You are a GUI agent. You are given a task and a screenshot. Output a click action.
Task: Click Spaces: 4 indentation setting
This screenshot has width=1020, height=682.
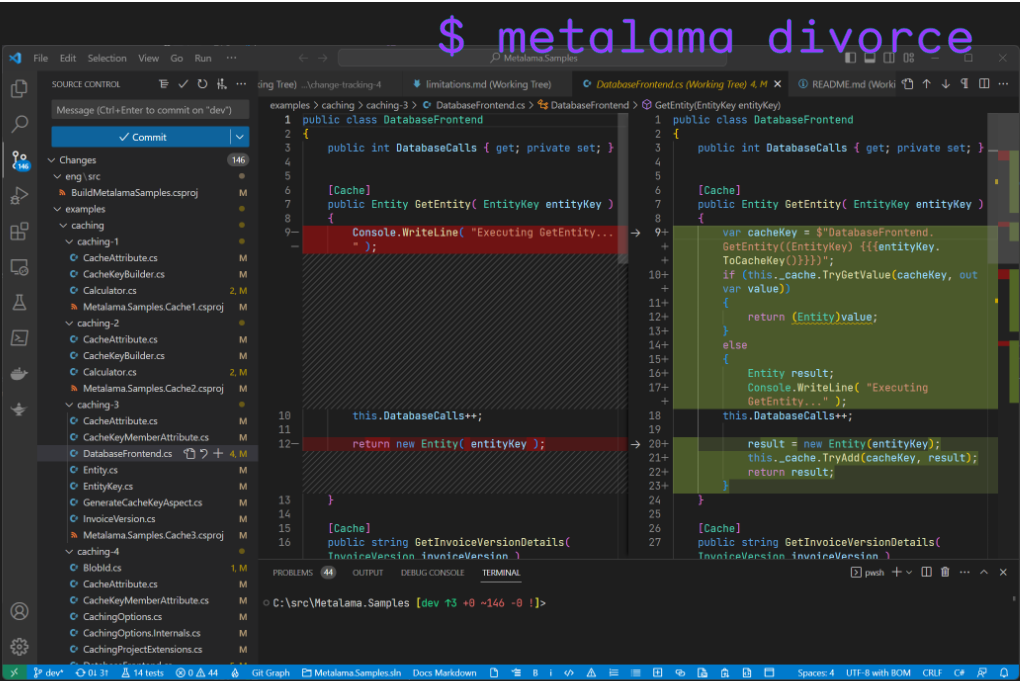point(816,672)
